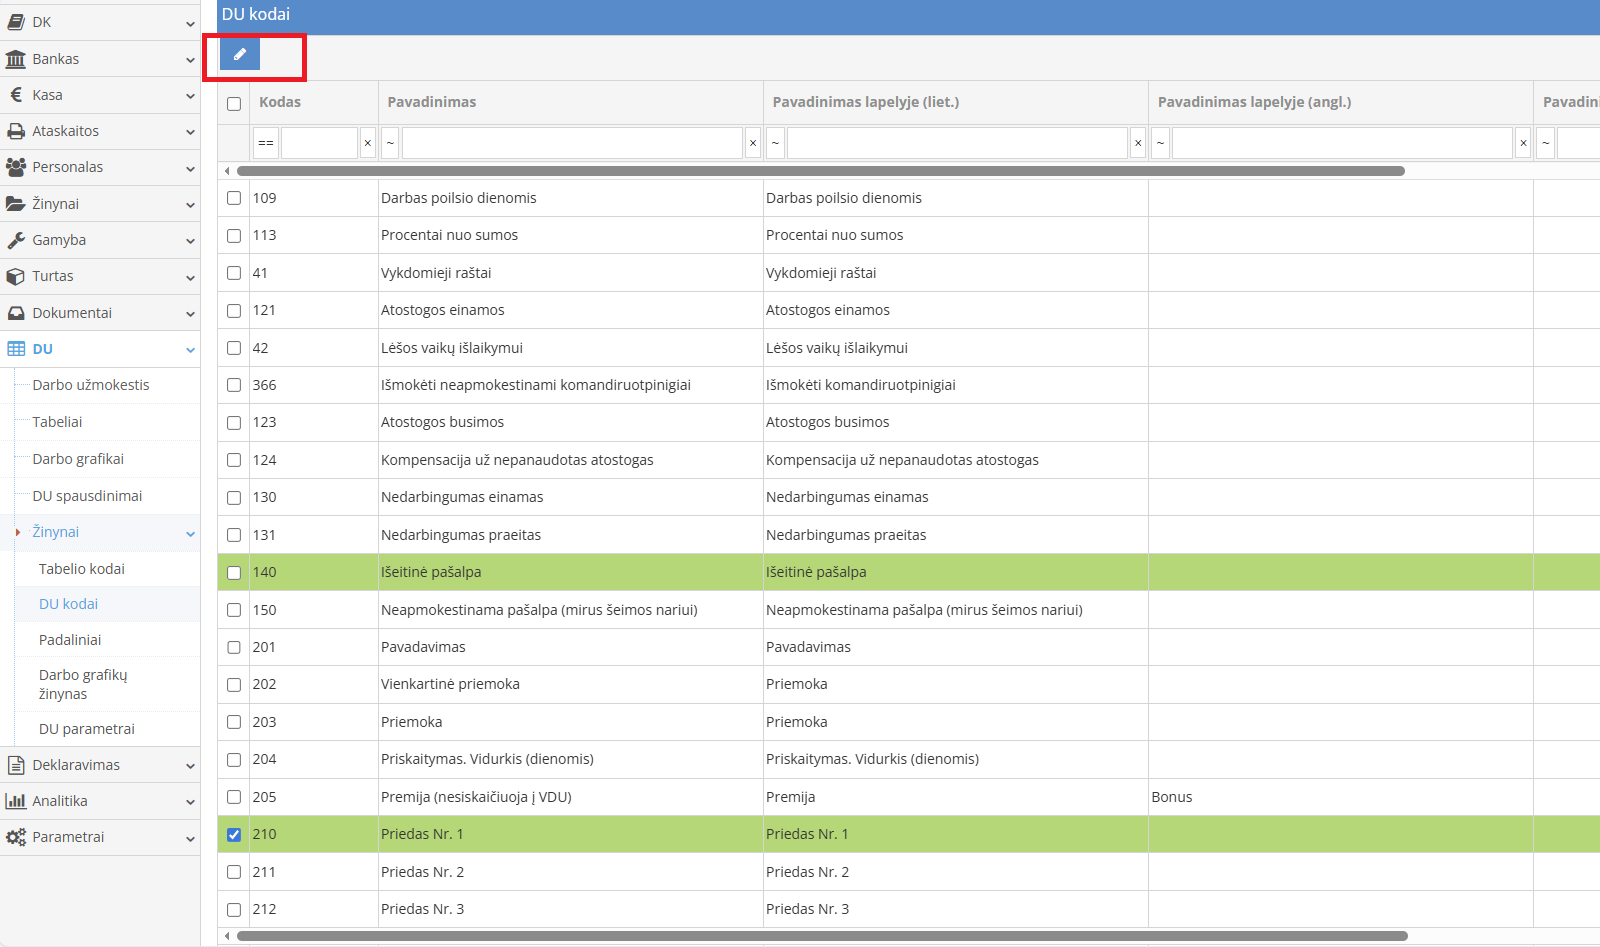This screenshot has height=947, width=1600.
Task: Click the Ataskaitos printer icon
Action: click(x=16, y=131)
